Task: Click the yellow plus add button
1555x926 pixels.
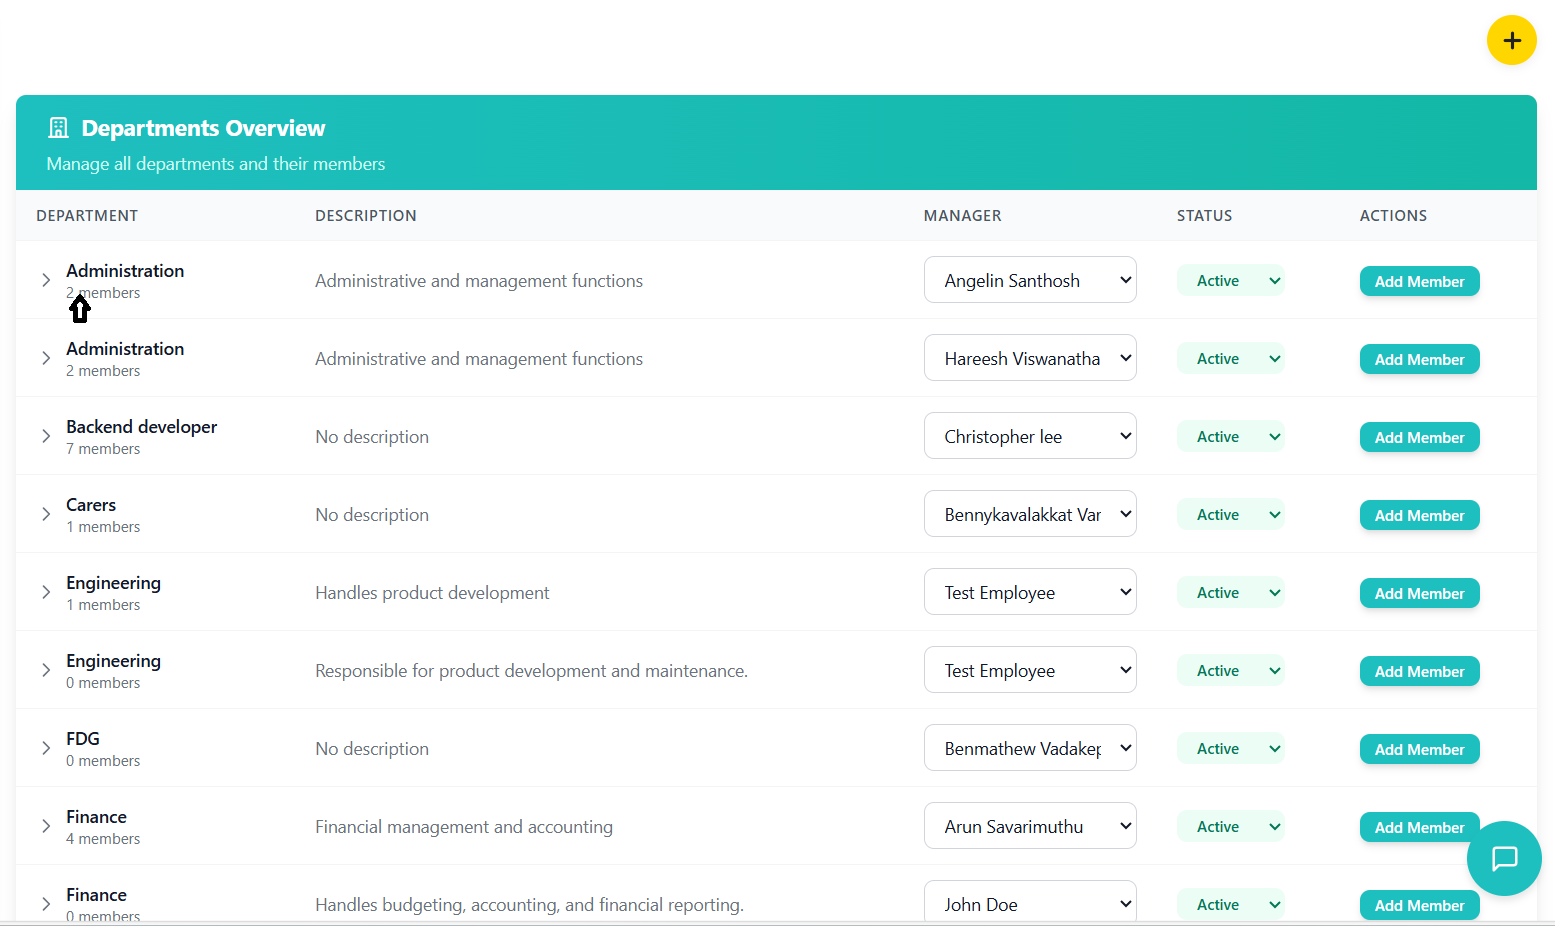Action: pos(1511,40)
